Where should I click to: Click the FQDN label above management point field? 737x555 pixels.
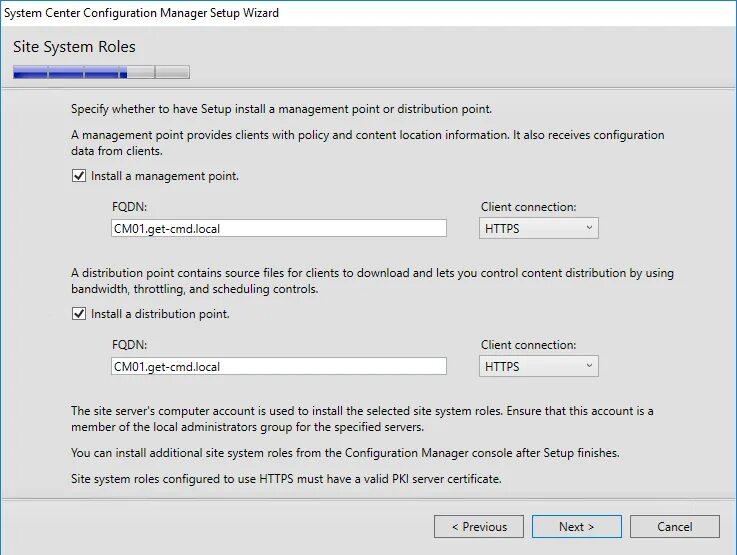click(129, 207)
